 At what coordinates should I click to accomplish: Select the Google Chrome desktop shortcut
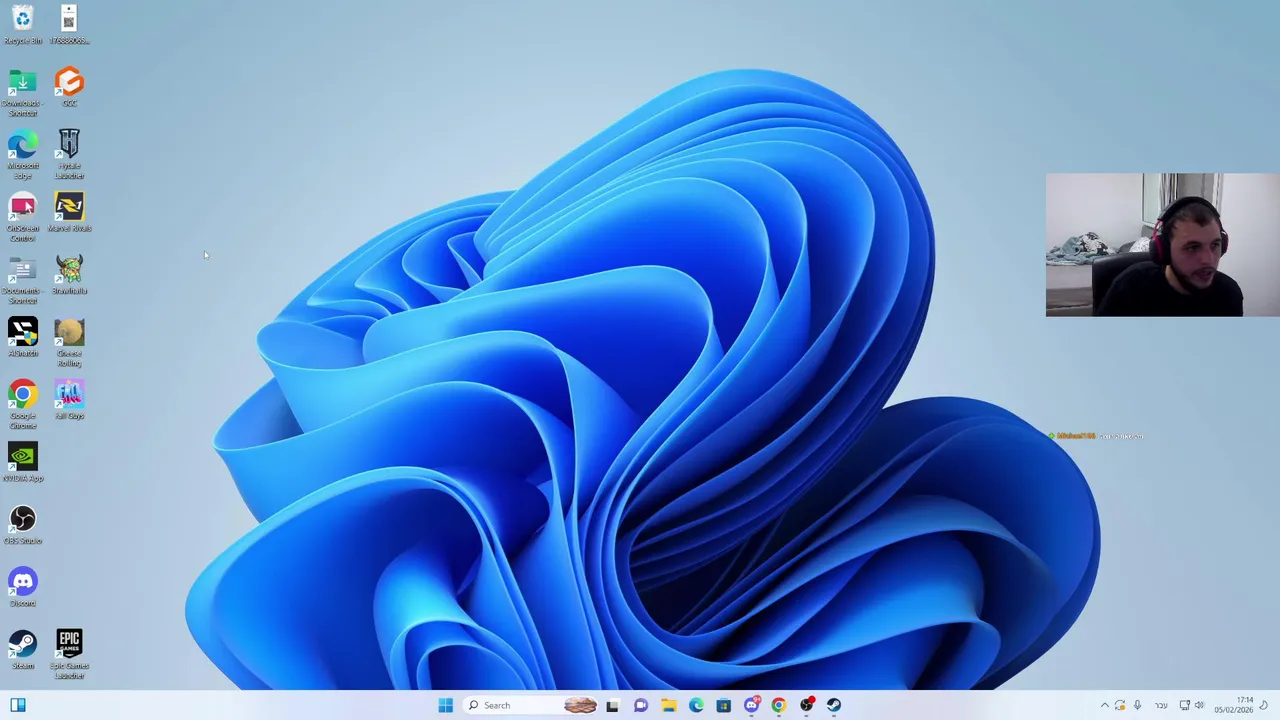[23, 405]
